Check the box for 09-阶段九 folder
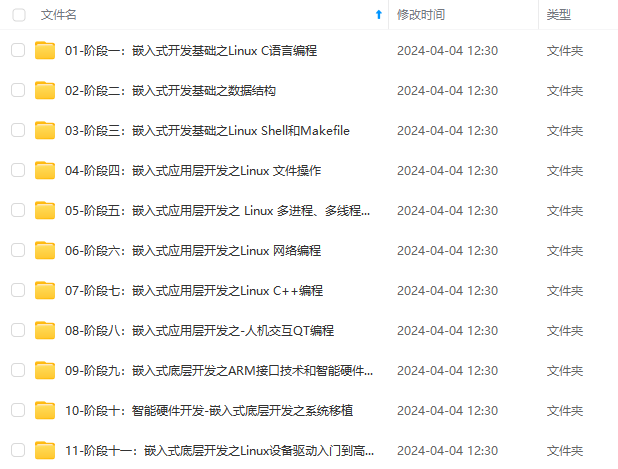This screenshot has height=469, width=618. [x=18, y=370]
